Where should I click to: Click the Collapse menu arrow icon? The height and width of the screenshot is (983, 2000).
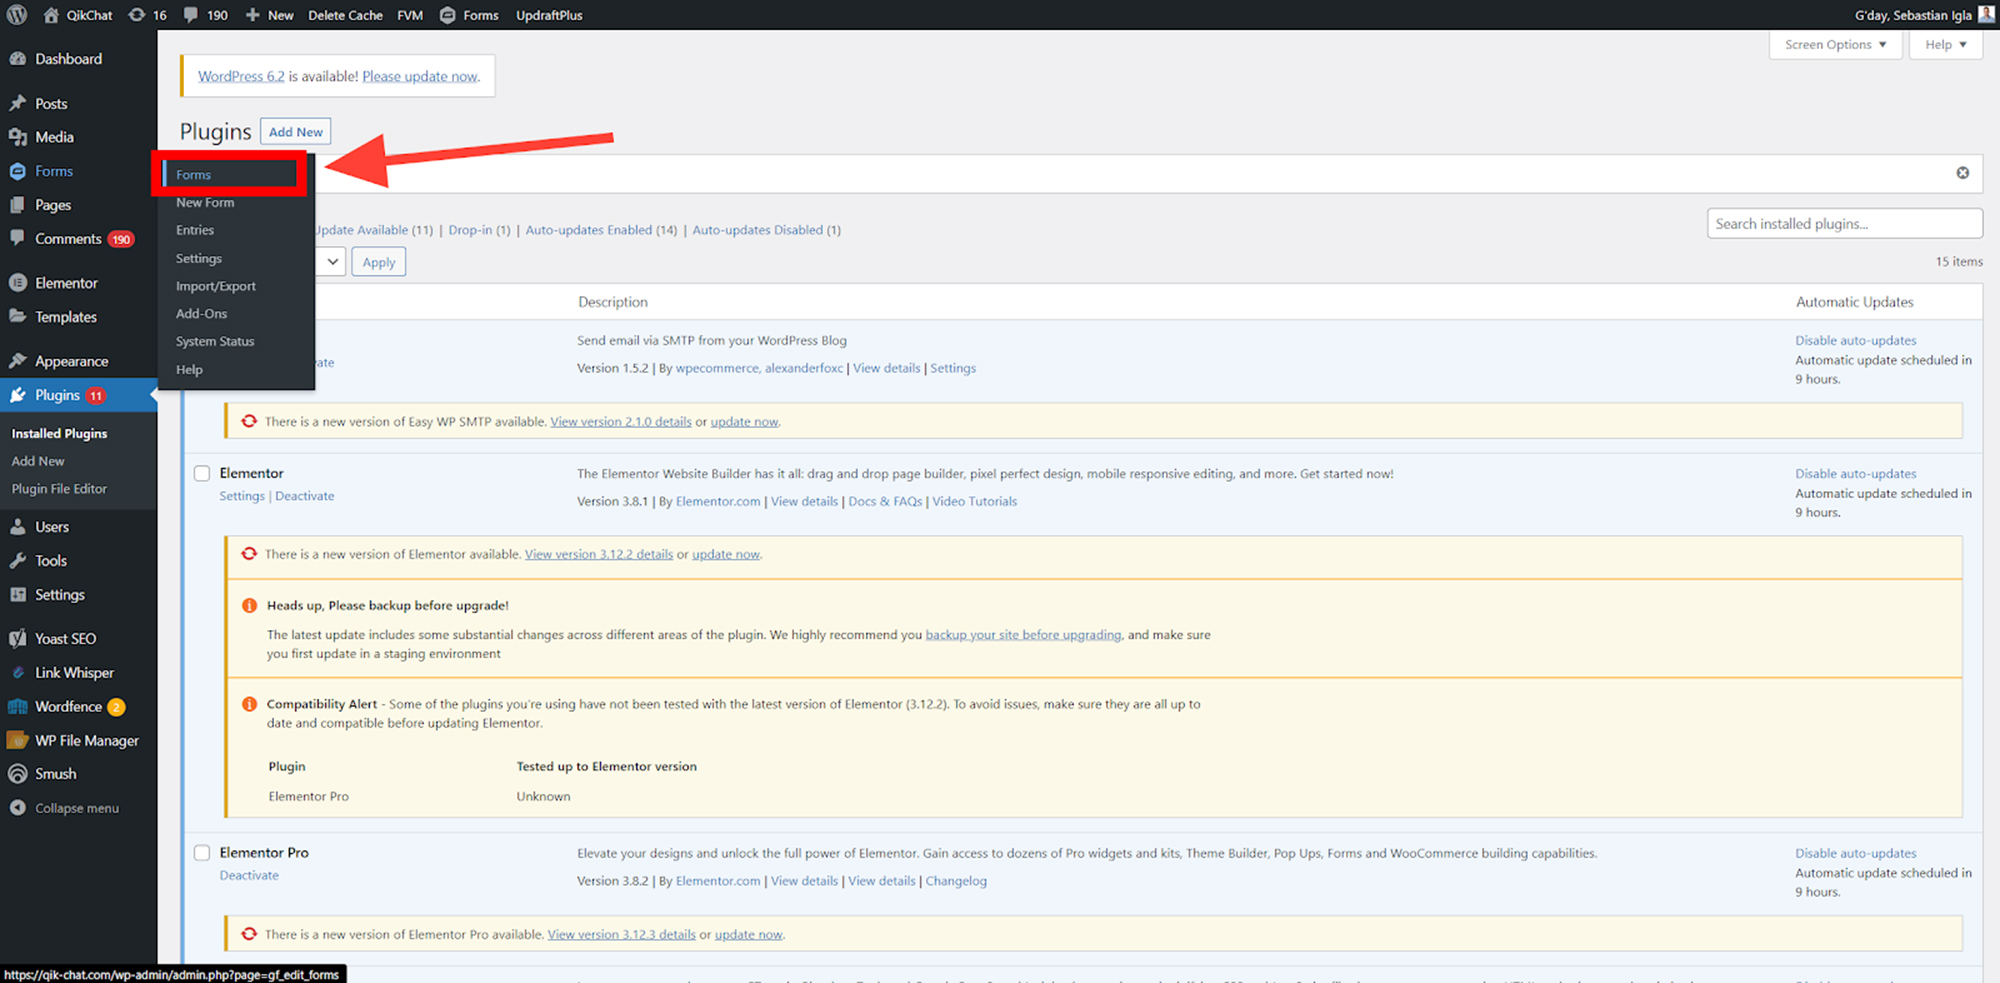tap(17, 808)
